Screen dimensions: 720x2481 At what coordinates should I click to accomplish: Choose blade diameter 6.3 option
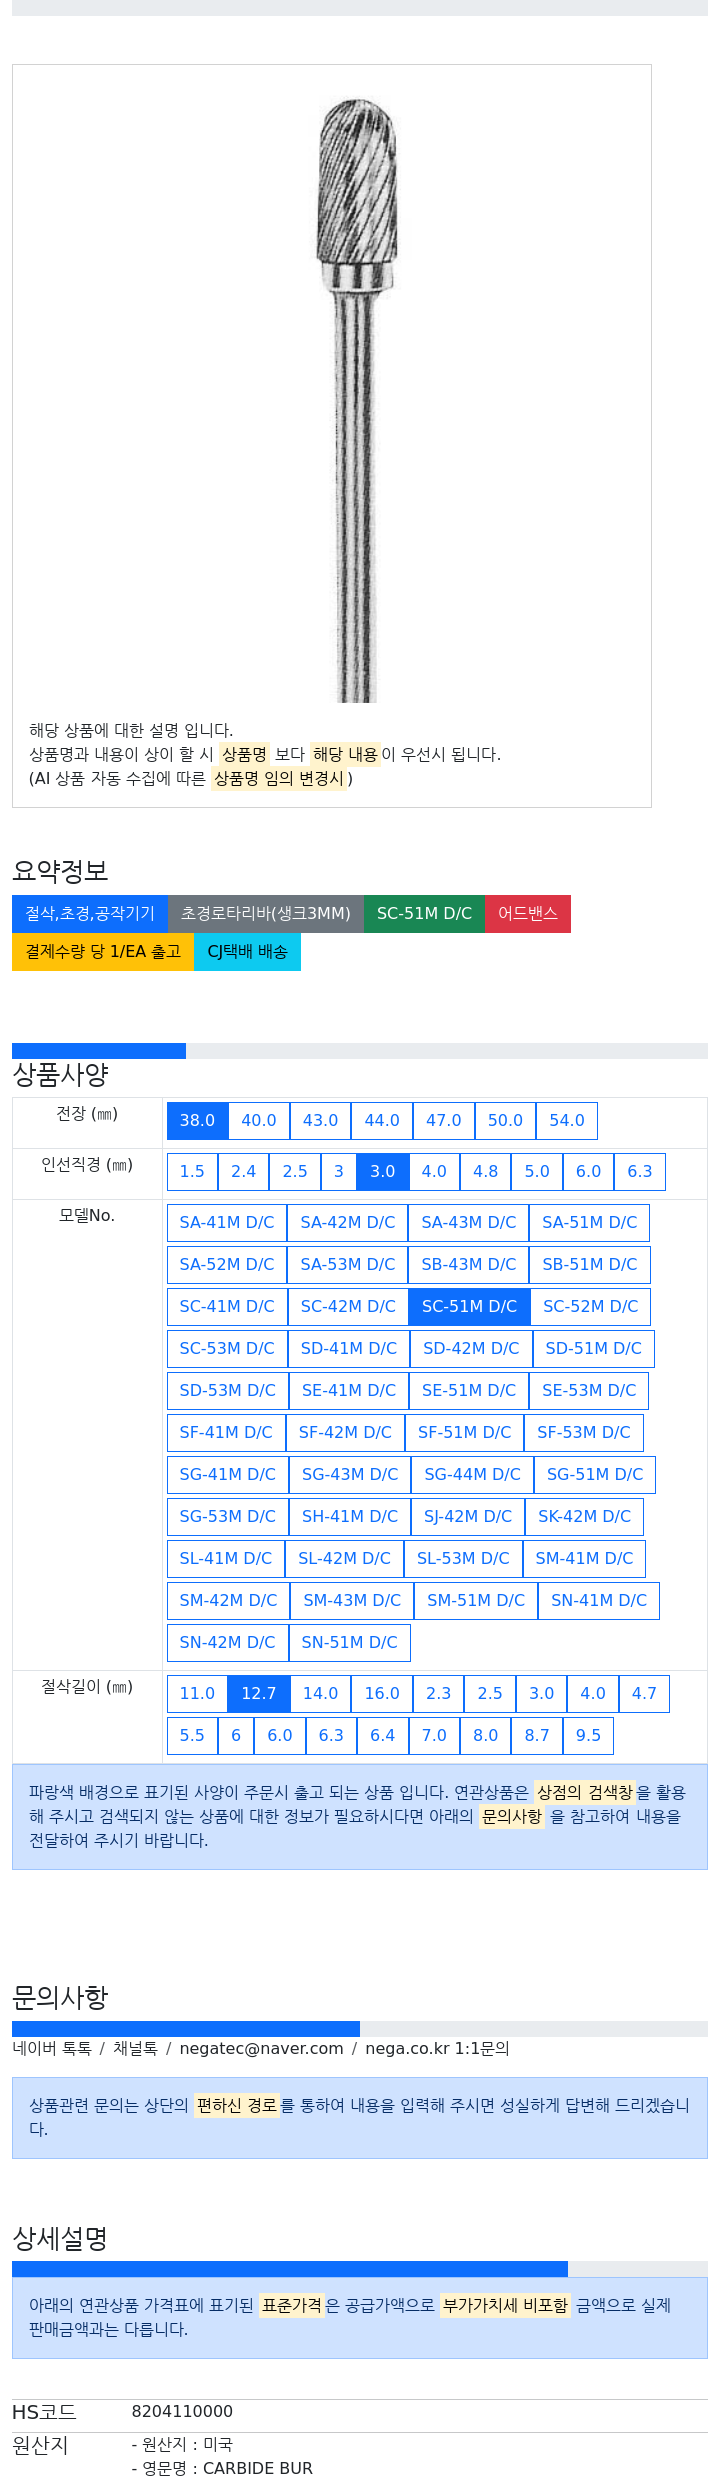click(x=640, y=1171)
